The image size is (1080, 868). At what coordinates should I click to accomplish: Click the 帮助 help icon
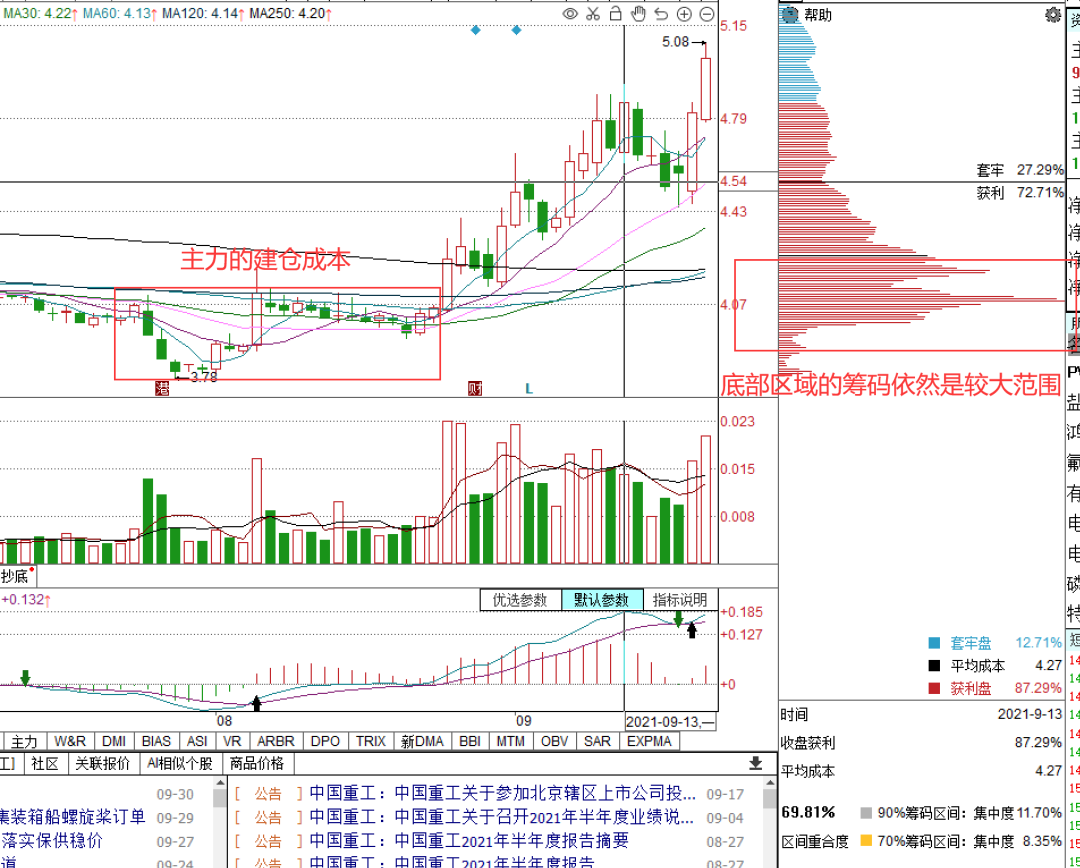(x=790, y=15)
